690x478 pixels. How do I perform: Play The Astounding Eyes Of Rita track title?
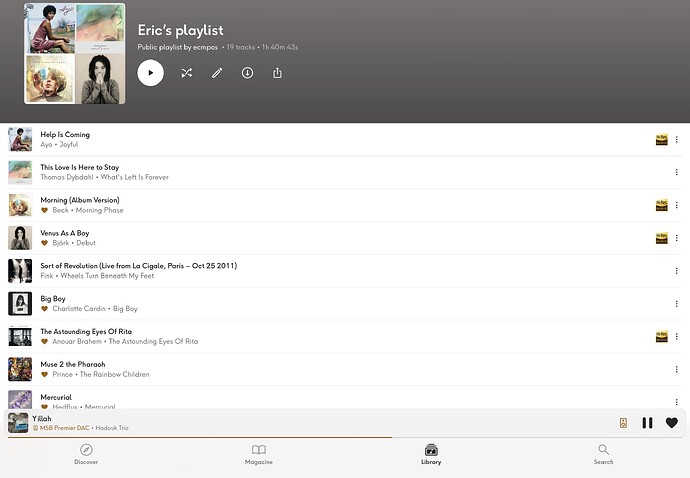[86, 331]
